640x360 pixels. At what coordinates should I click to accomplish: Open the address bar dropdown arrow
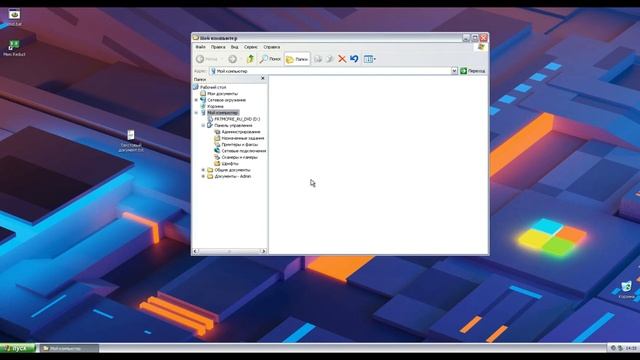pos(454,71)
